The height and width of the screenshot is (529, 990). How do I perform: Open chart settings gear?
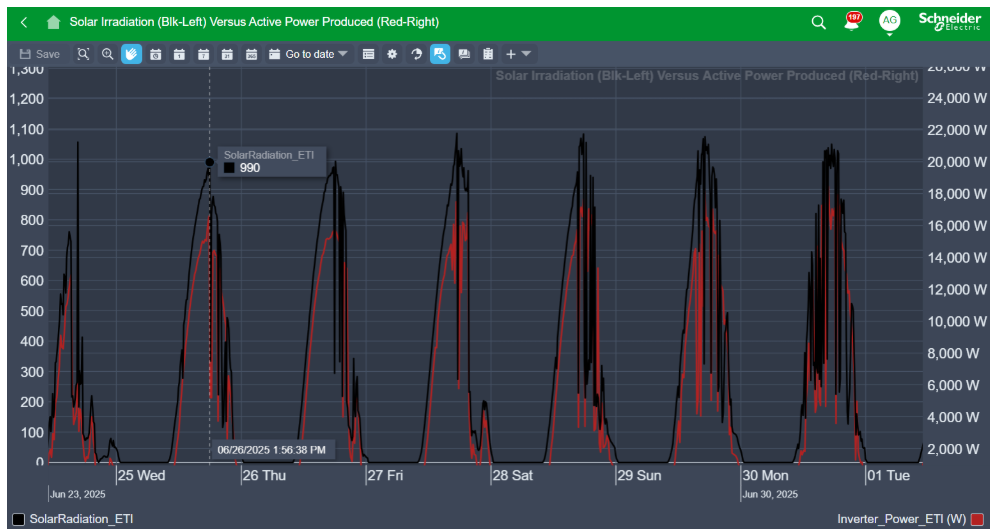click(x=392, y=54)
